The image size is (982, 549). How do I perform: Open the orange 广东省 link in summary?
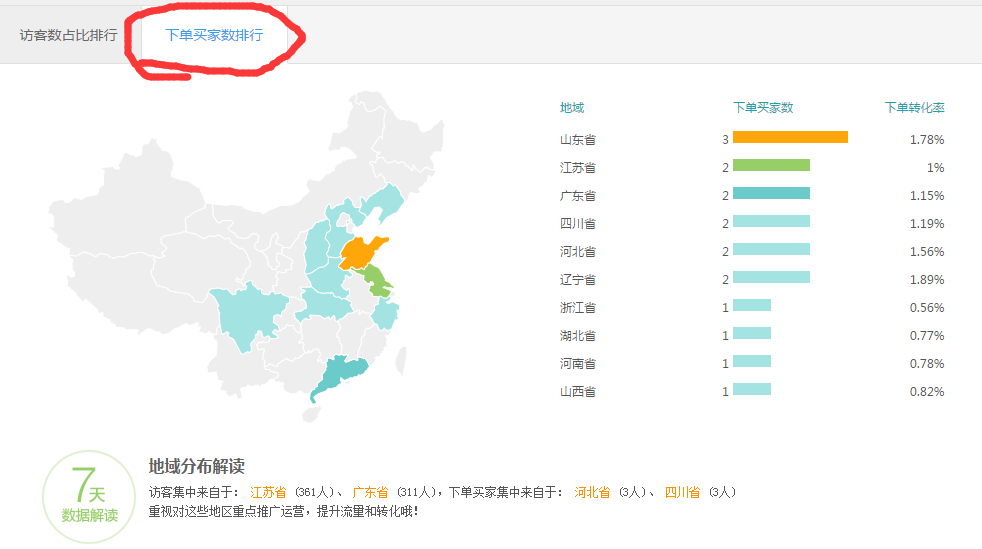370,493
